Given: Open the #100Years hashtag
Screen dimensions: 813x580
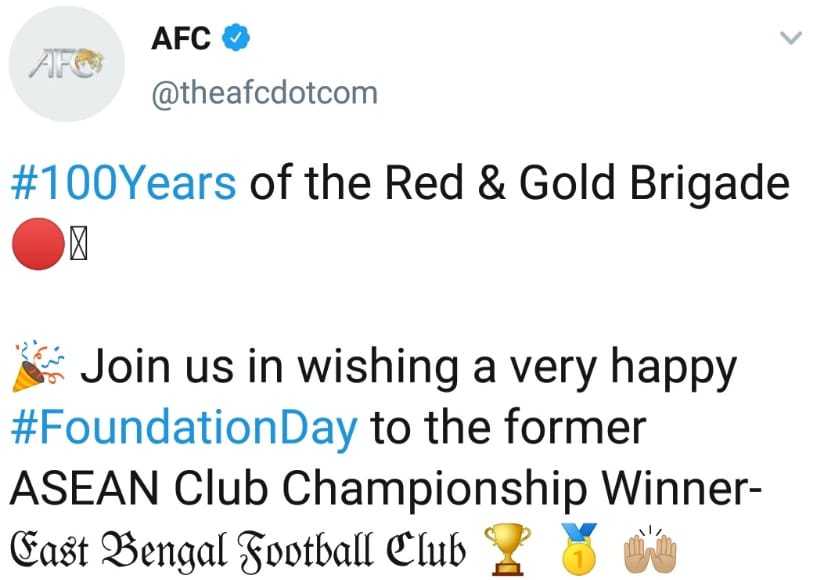Looking at the screenshot, I should [x=123, y=182].
